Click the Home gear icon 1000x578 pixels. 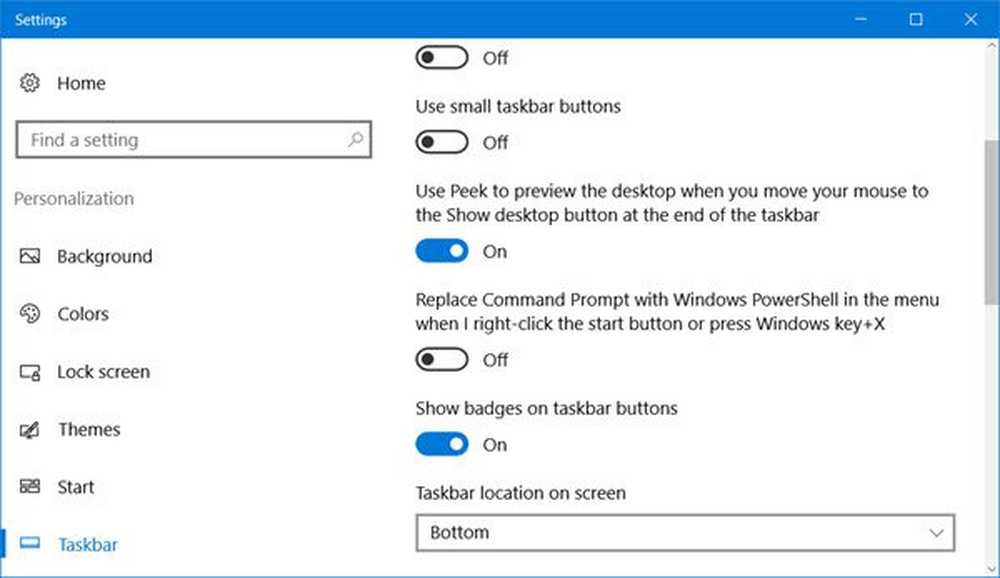(29, 83)
